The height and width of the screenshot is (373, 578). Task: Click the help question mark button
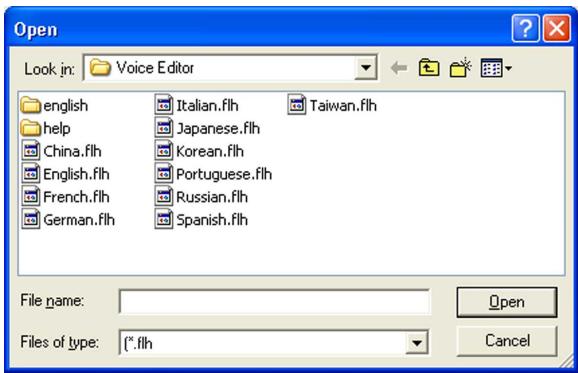pos(526,28)
